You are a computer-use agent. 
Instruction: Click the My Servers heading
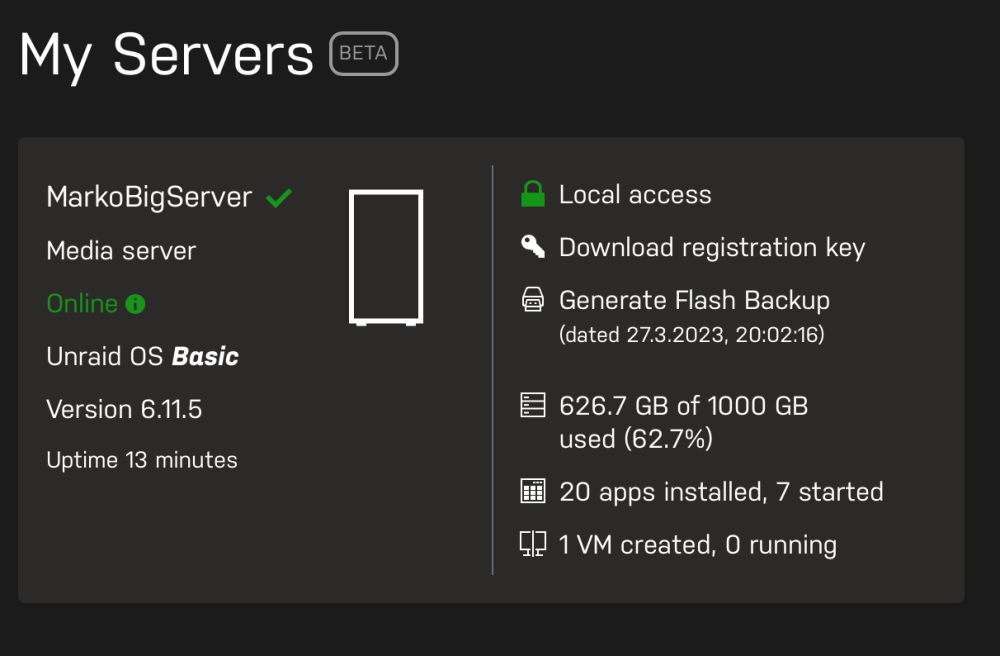[166, 56]
